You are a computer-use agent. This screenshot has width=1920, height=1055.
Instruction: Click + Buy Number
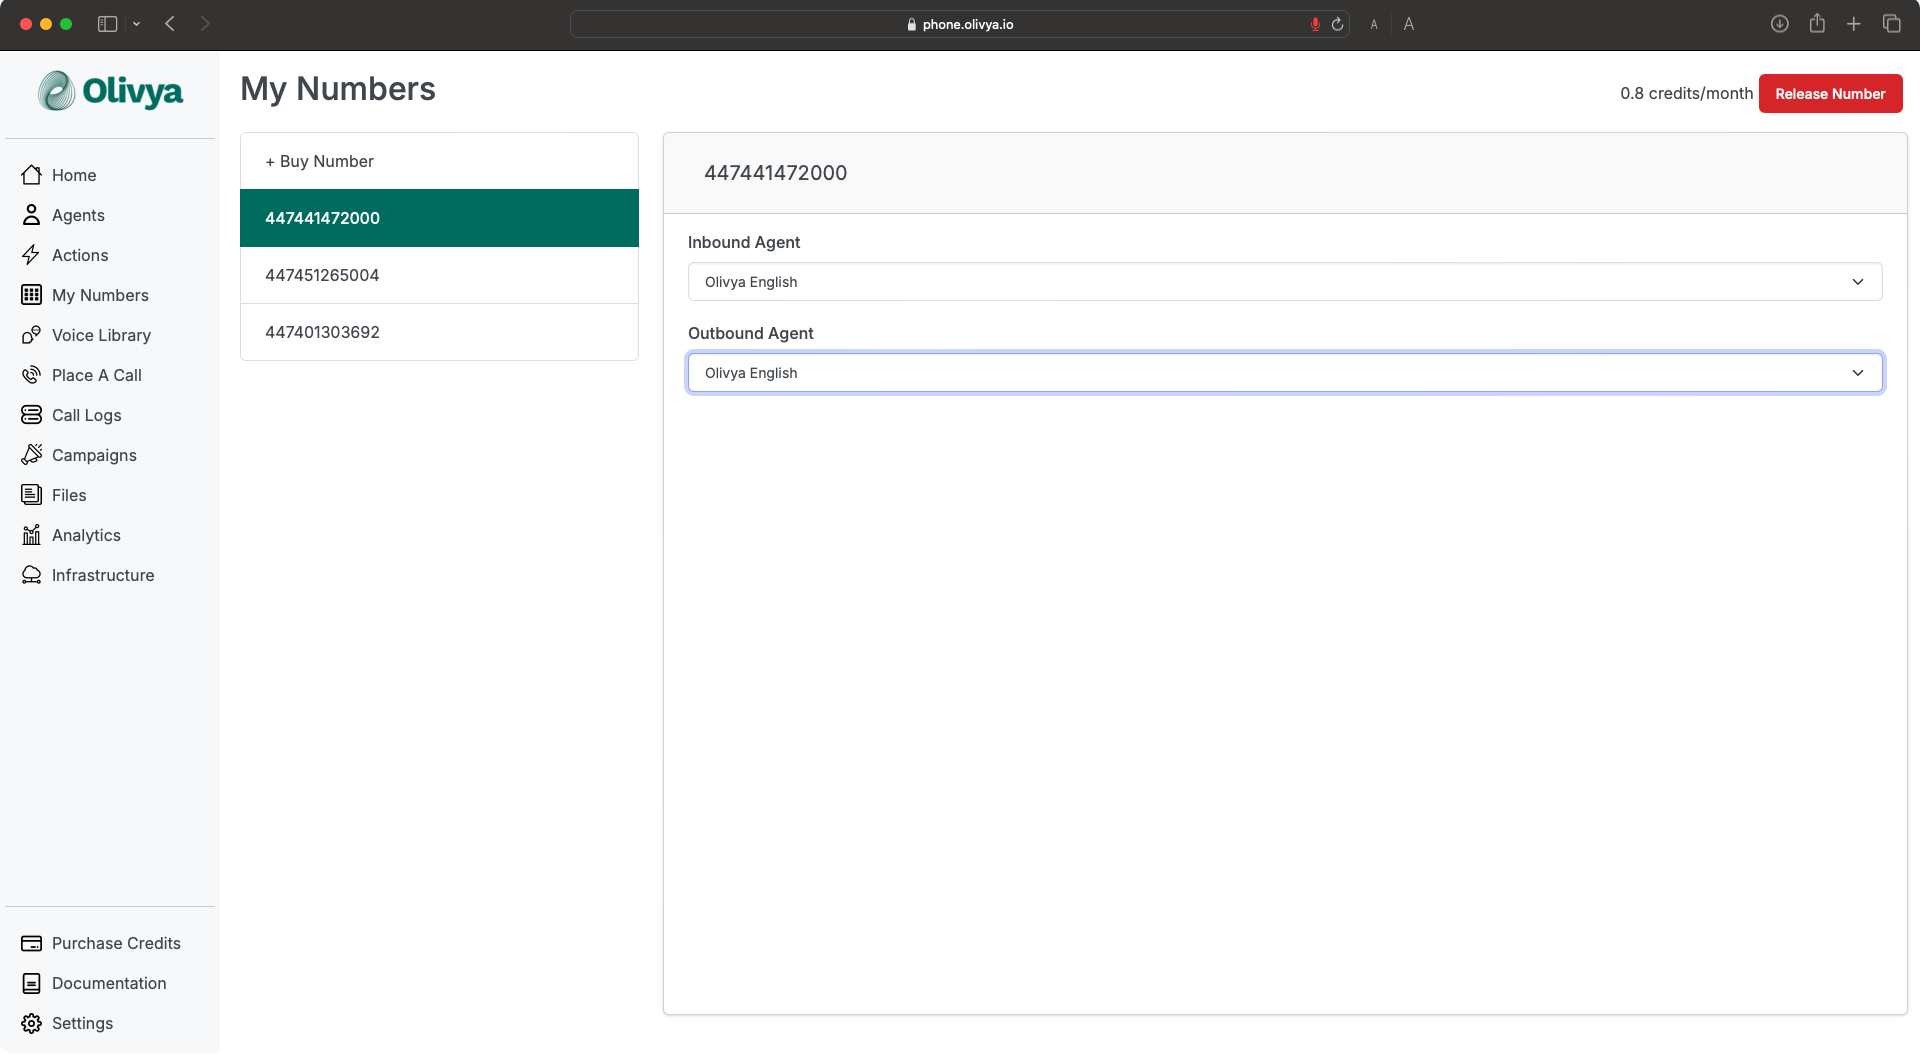click(x=439, y=161)
